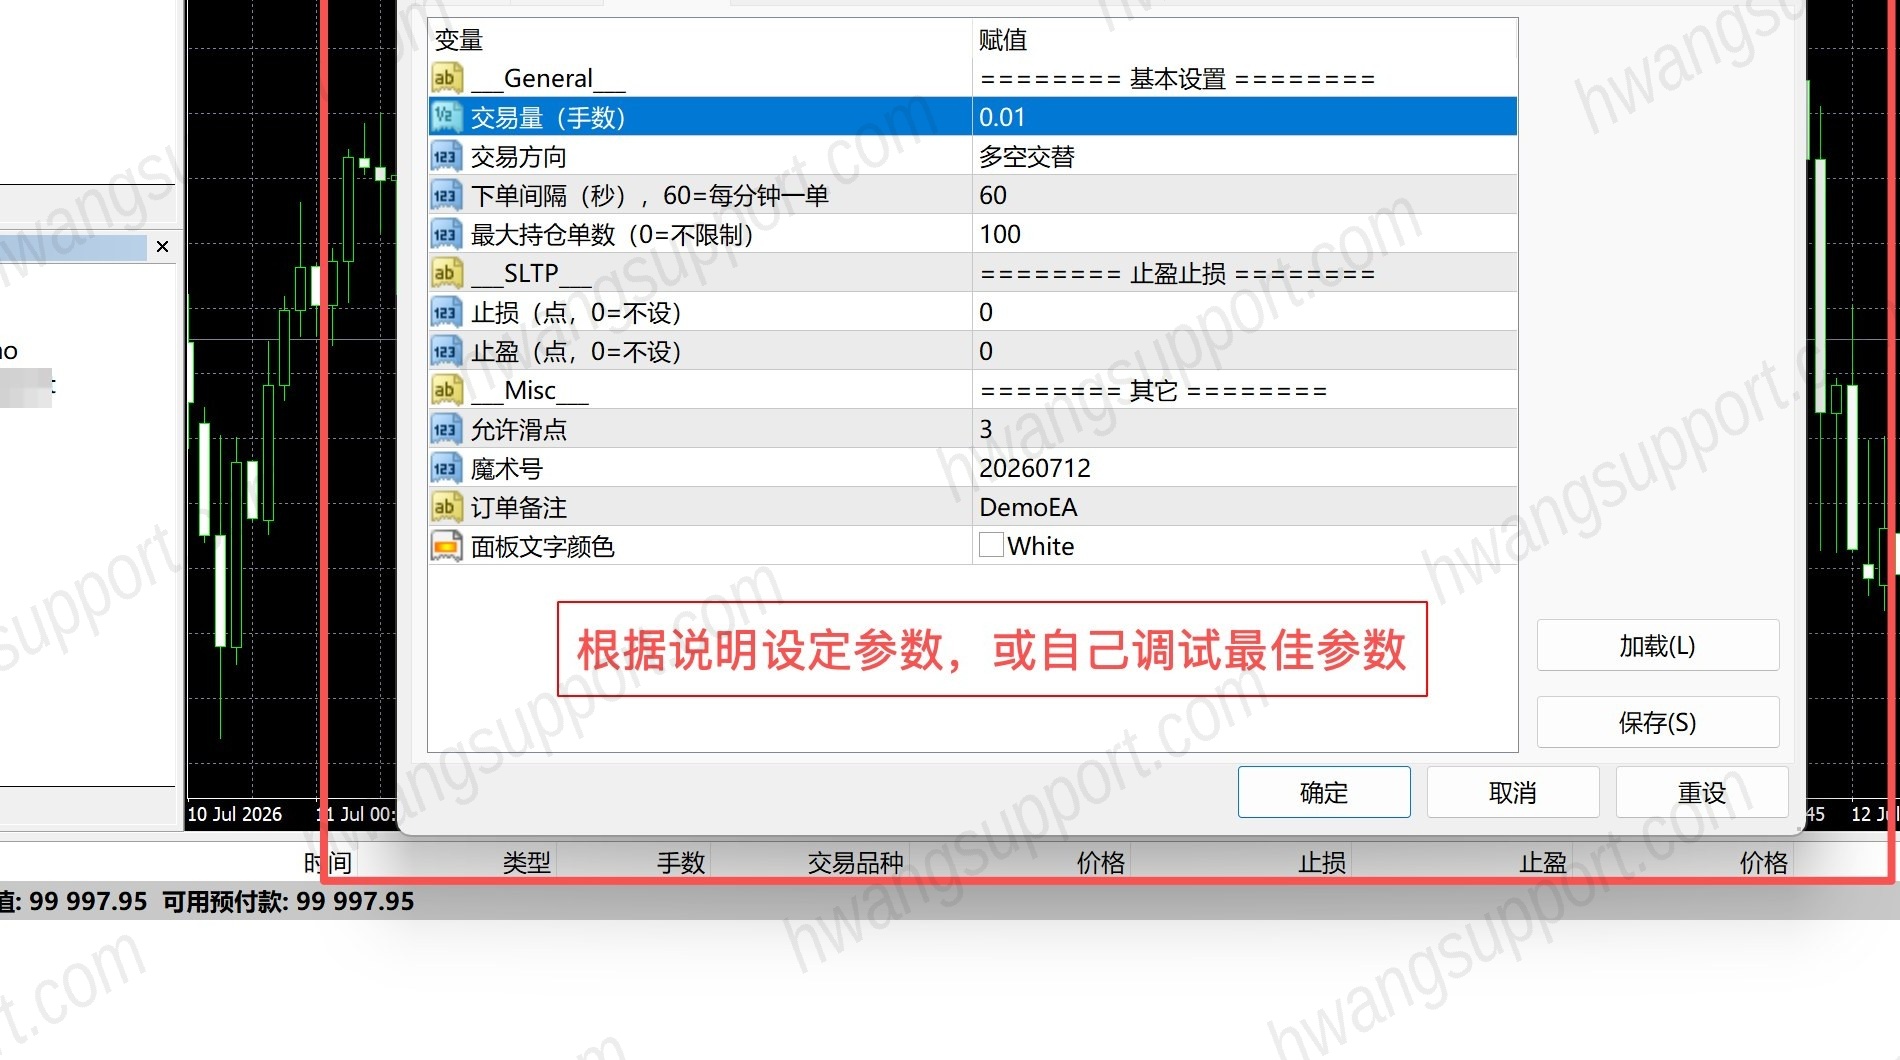The height and width of the screenshot is (1060, 1900).
Task: Select the 允许滑点 parameter name
Action: pos(519,430)
